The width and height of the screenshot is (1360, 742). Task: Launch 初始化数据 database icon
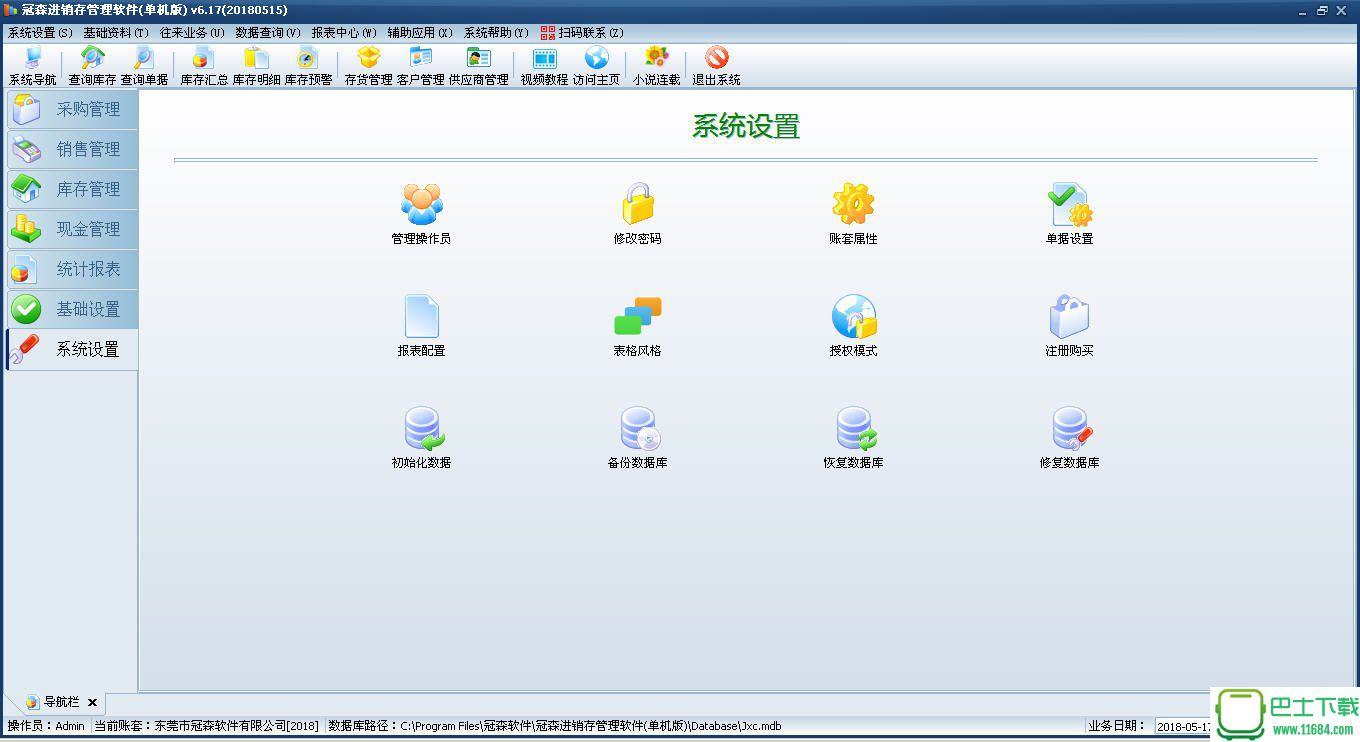tap(423, 428)
